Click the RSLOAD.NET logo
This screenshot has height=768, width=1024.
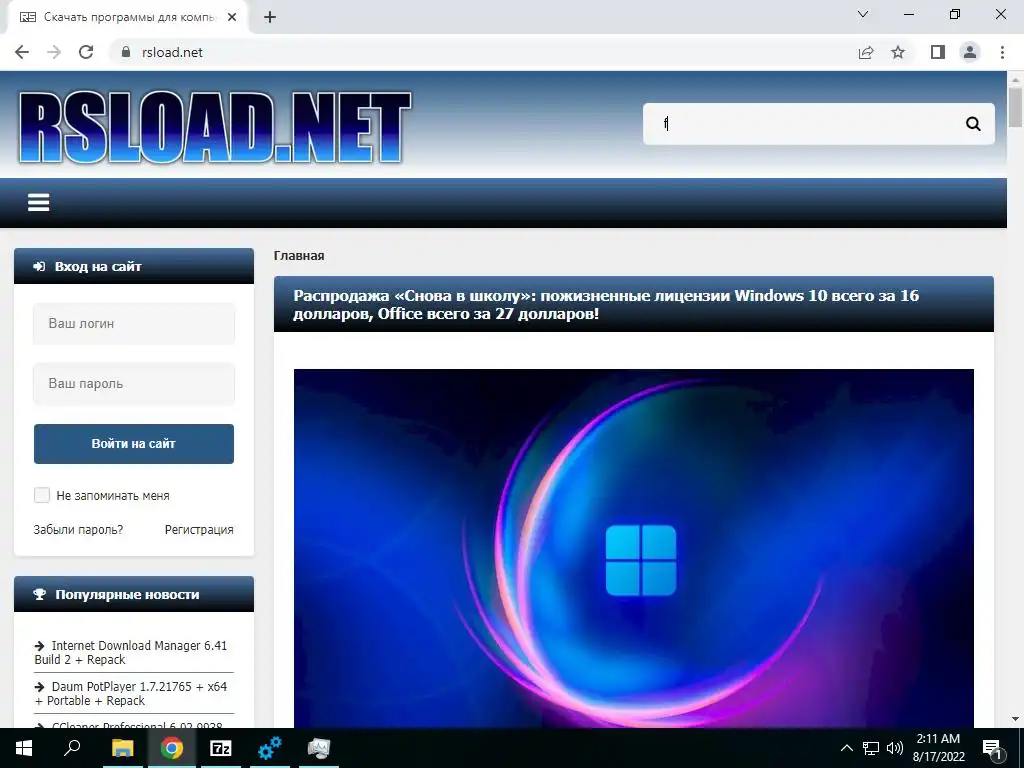pyautogui.click(x=216, y=127)
